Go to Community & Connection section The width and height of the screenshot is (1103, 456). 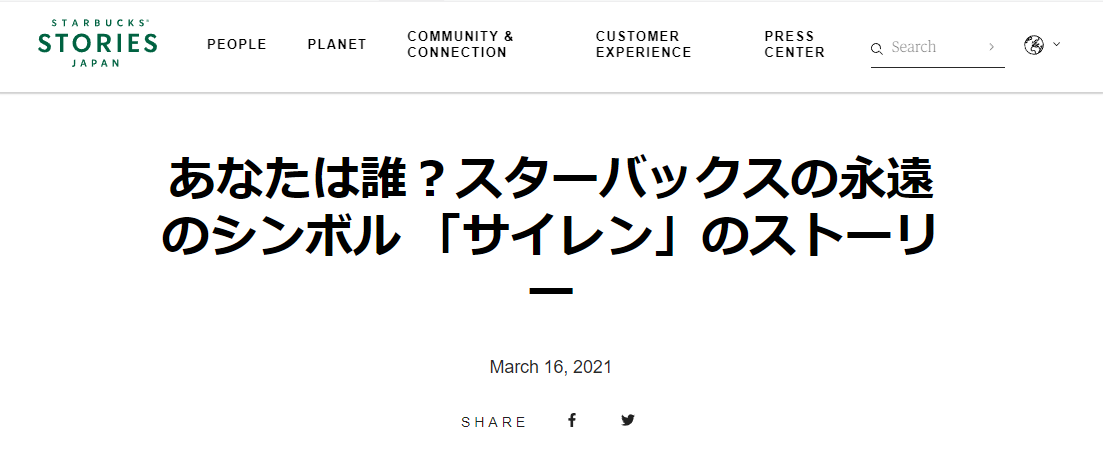pyautogui.click(x=461, y=44)
